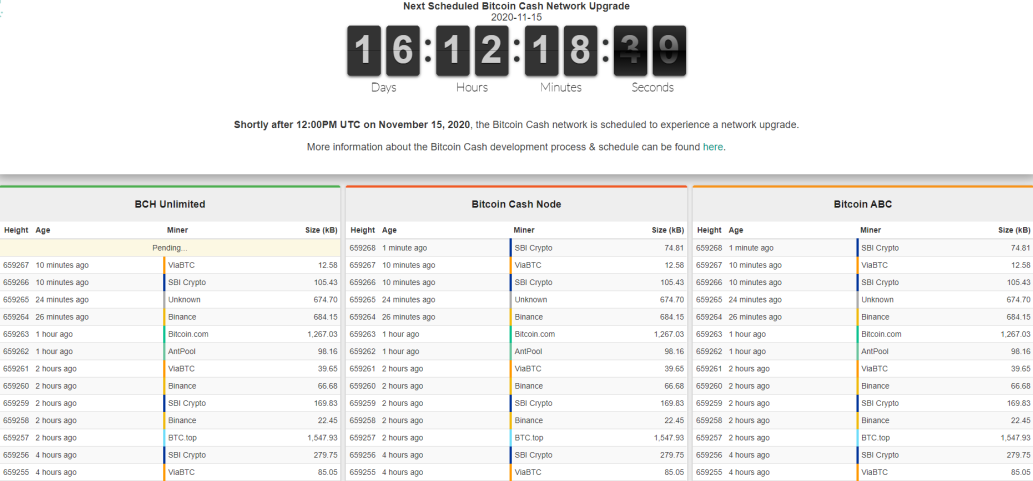
Task: Click '1 minute ago' in the Bitcoin ABC table
Action: click(x=751, y=248)
